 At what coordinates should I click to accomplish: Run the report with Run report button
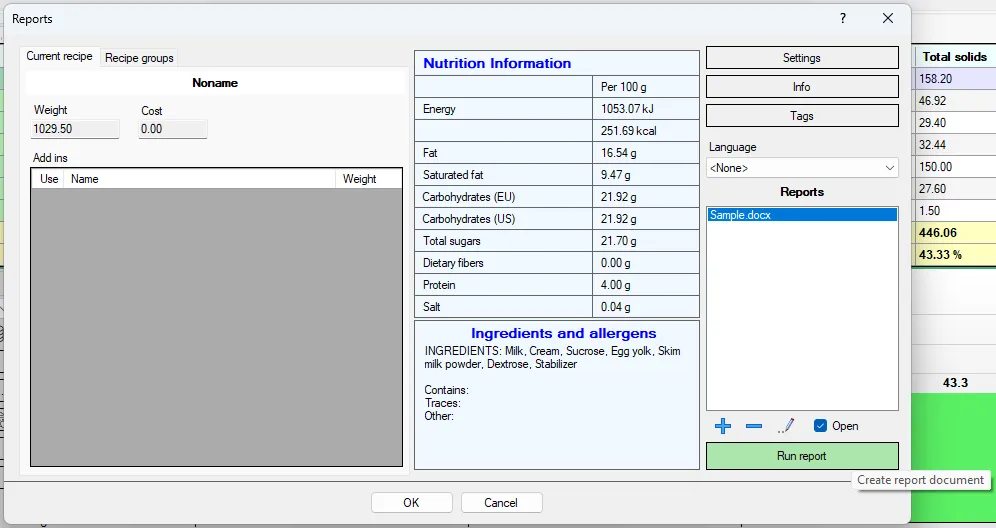point(802,456)
